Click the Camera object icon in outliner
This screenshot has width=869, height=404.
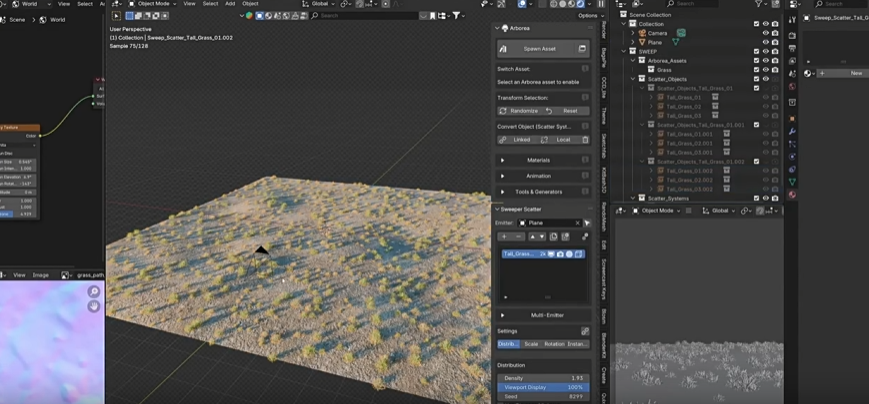tap(642, 33)
